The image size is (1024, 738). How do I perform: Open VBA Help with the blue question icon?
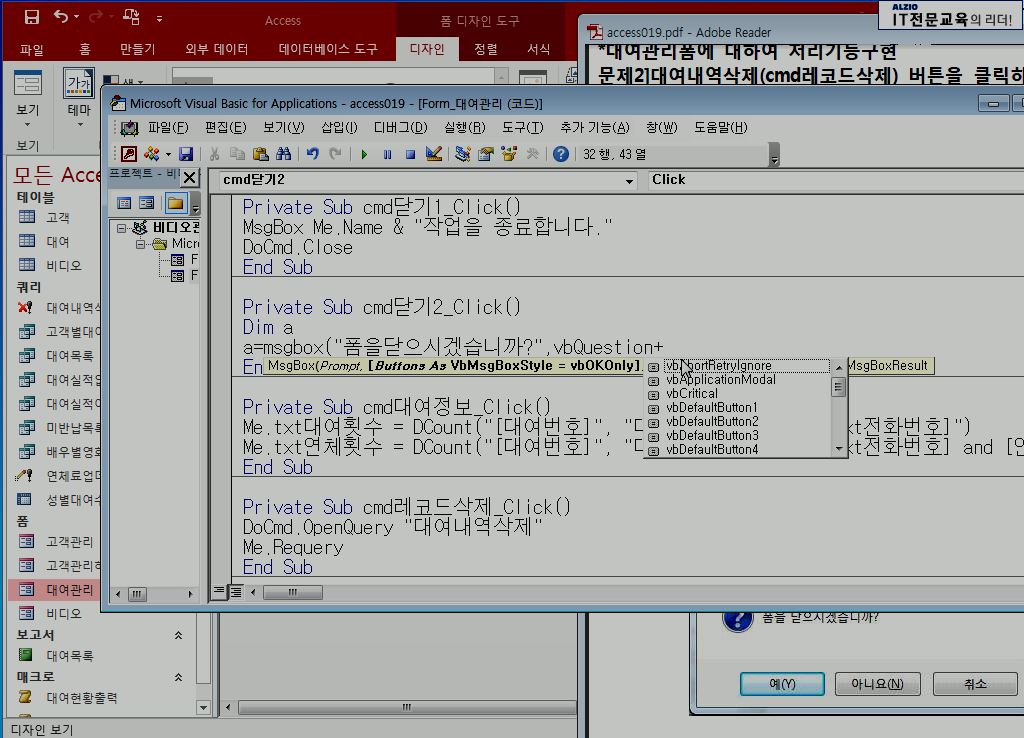(560, 154)
